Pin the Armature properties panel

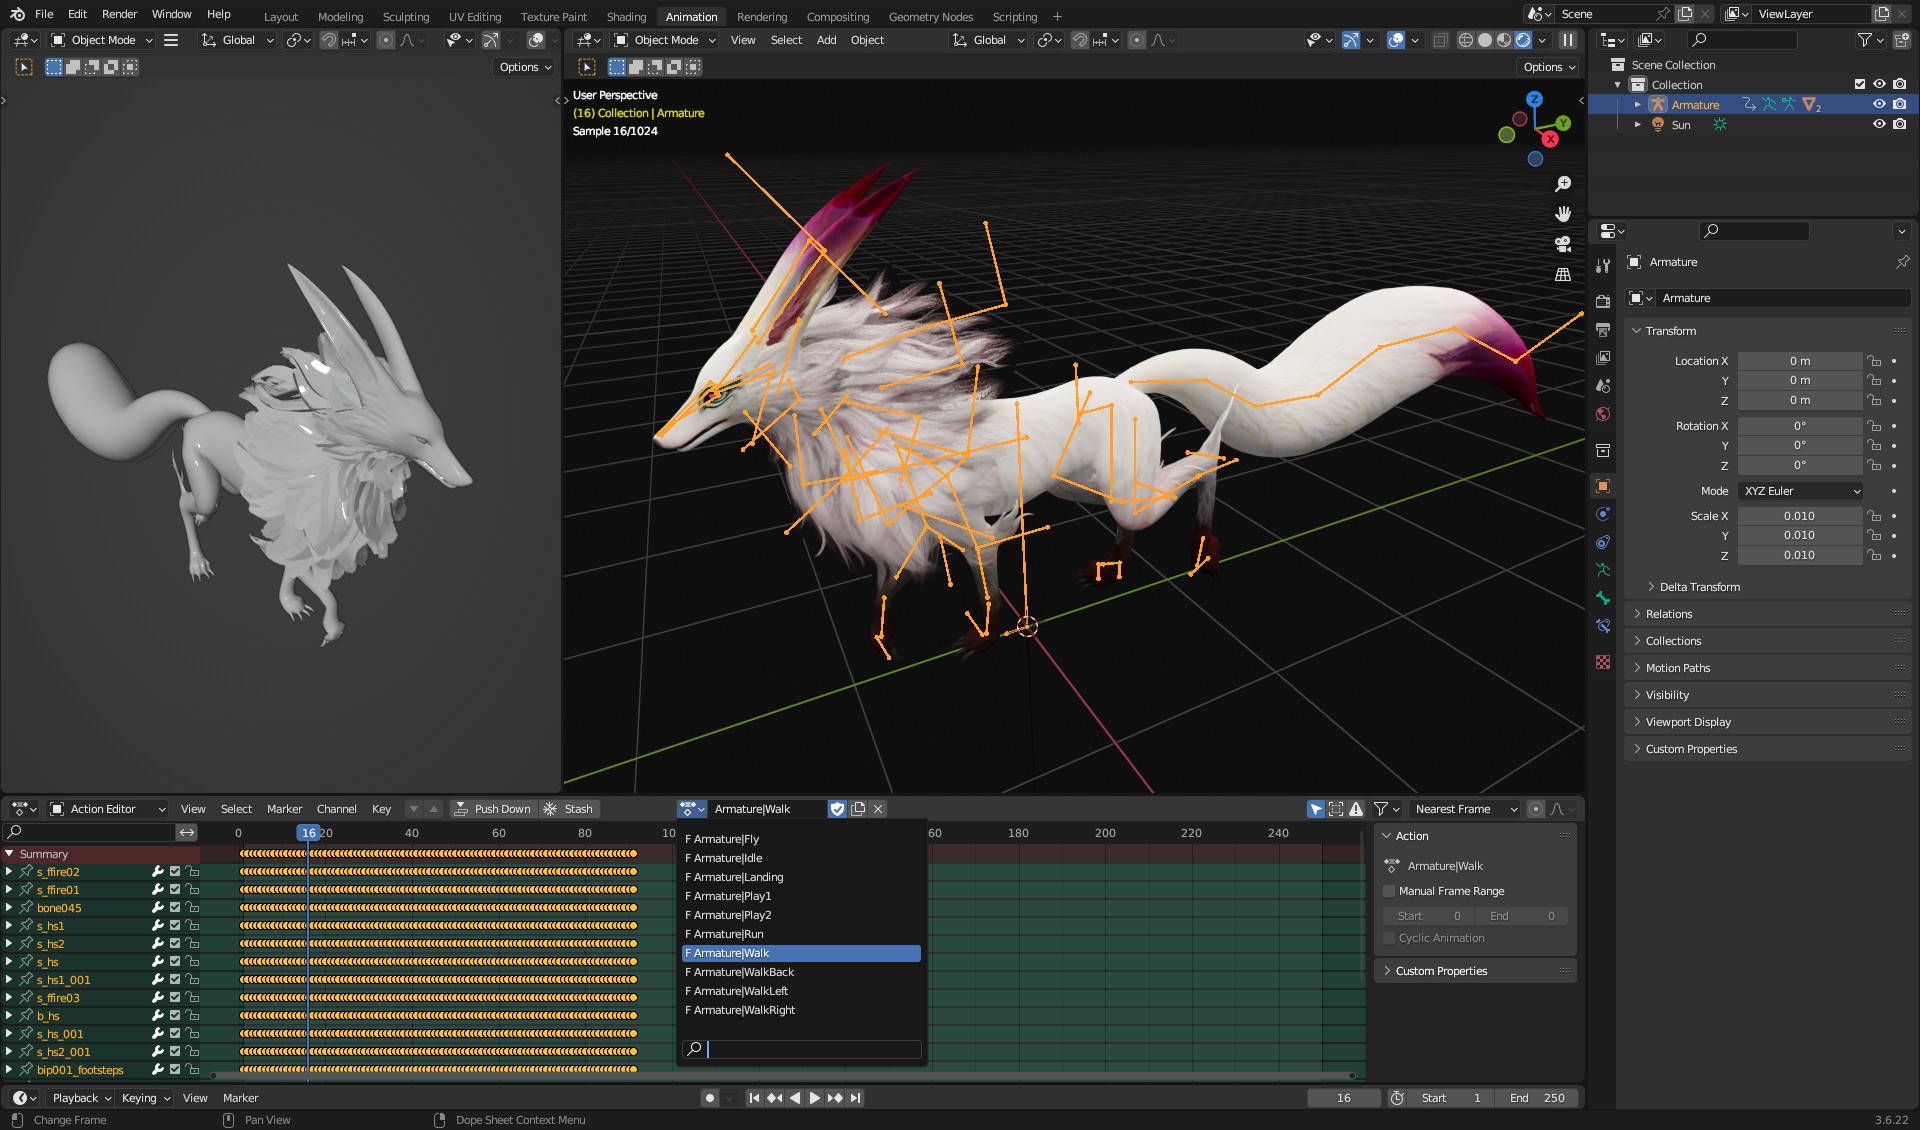click(1901, 262)
